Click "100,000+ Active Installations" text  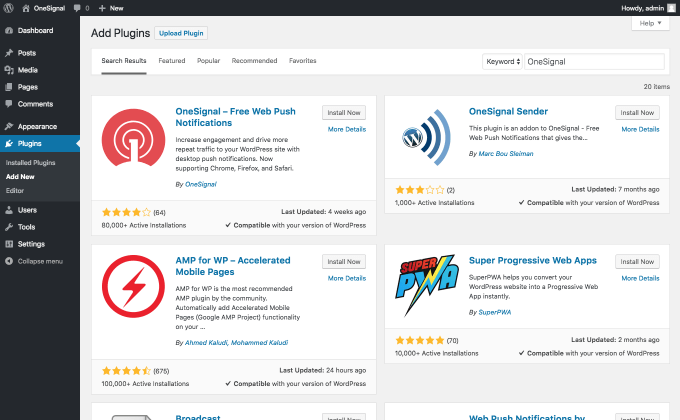pyautogui.click(x=145, y=384)
